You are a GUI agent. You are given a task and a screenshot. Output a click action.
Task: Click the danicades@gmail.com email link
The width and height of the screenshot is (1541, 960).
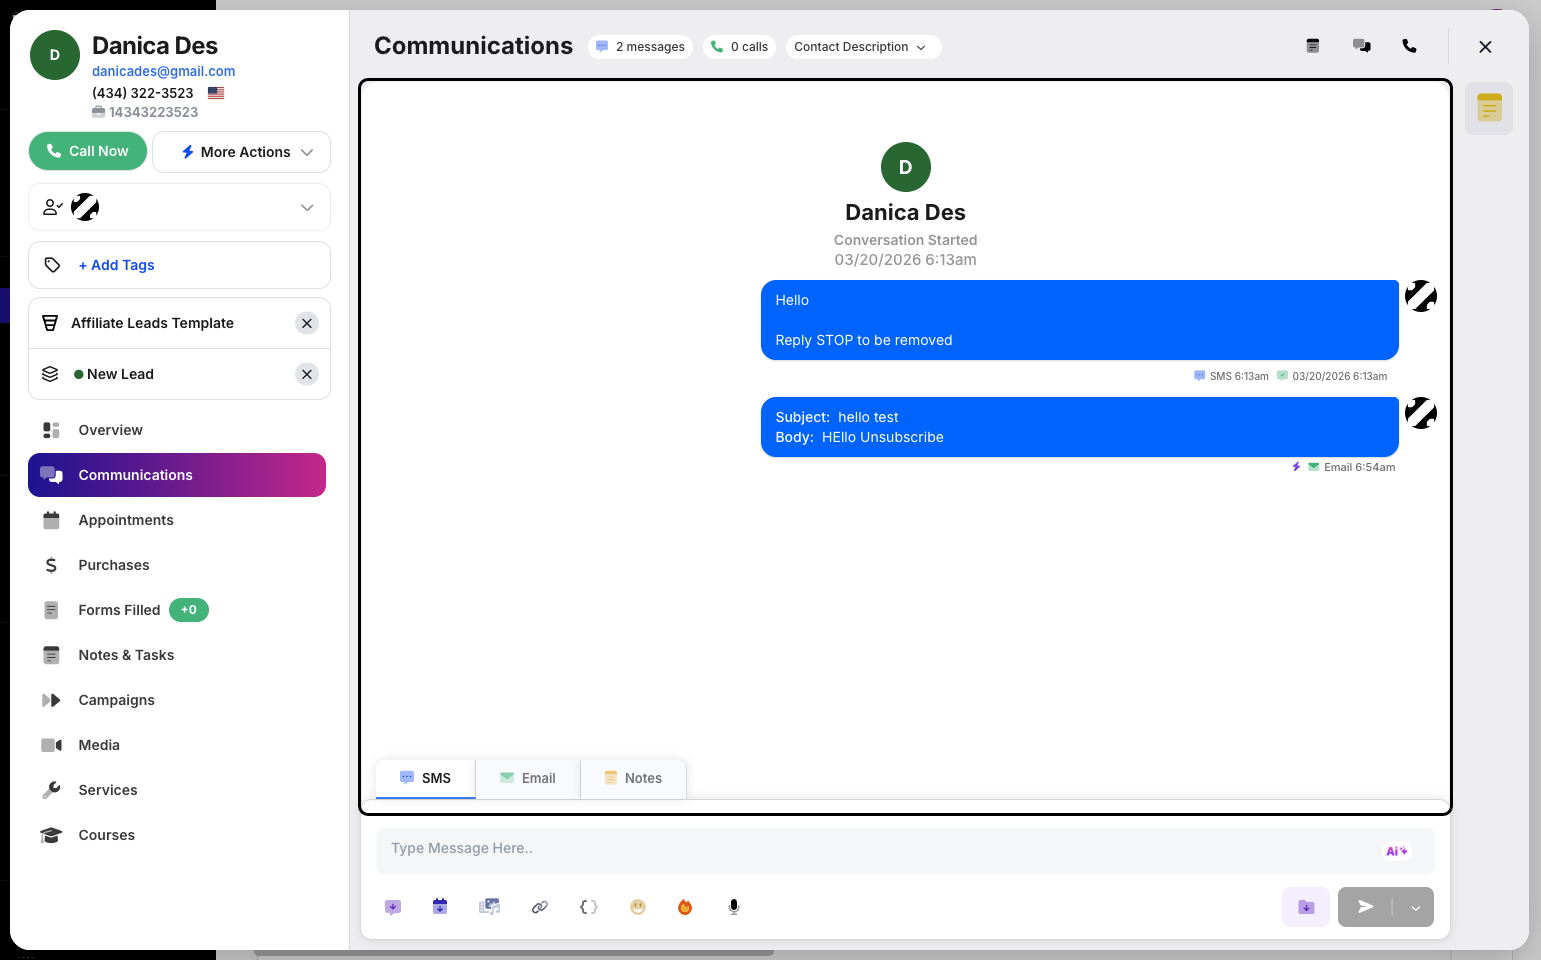tap(164, 71)
